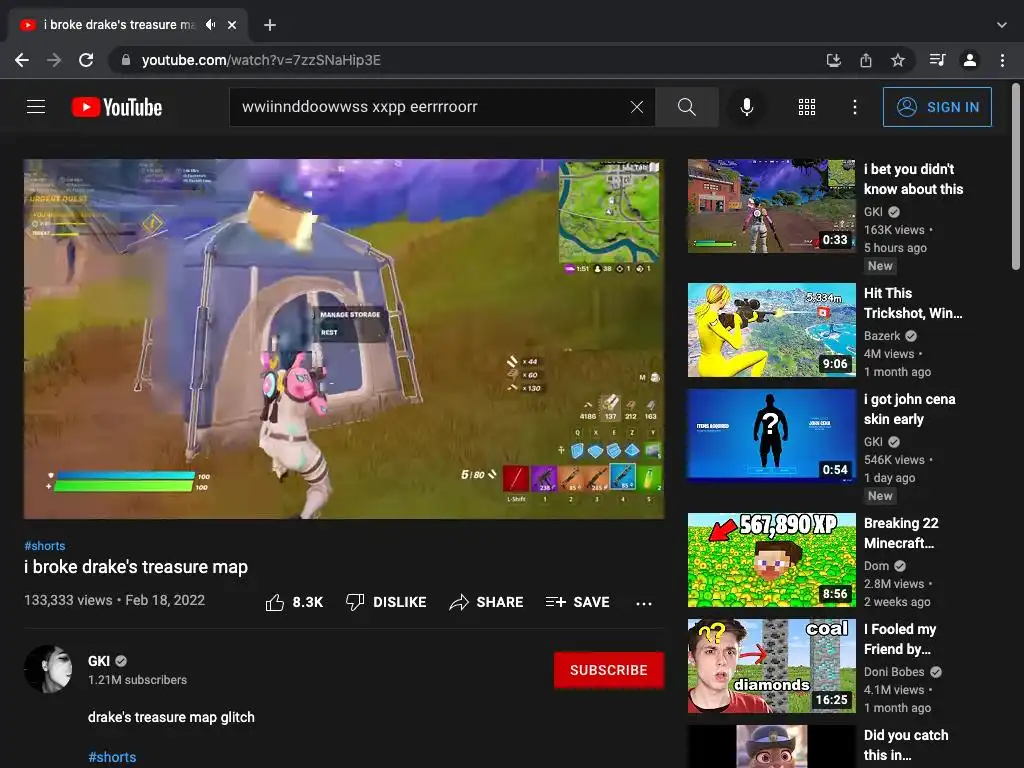Click the DISLIKE button
1024x768 pixels.
(386, 602)
